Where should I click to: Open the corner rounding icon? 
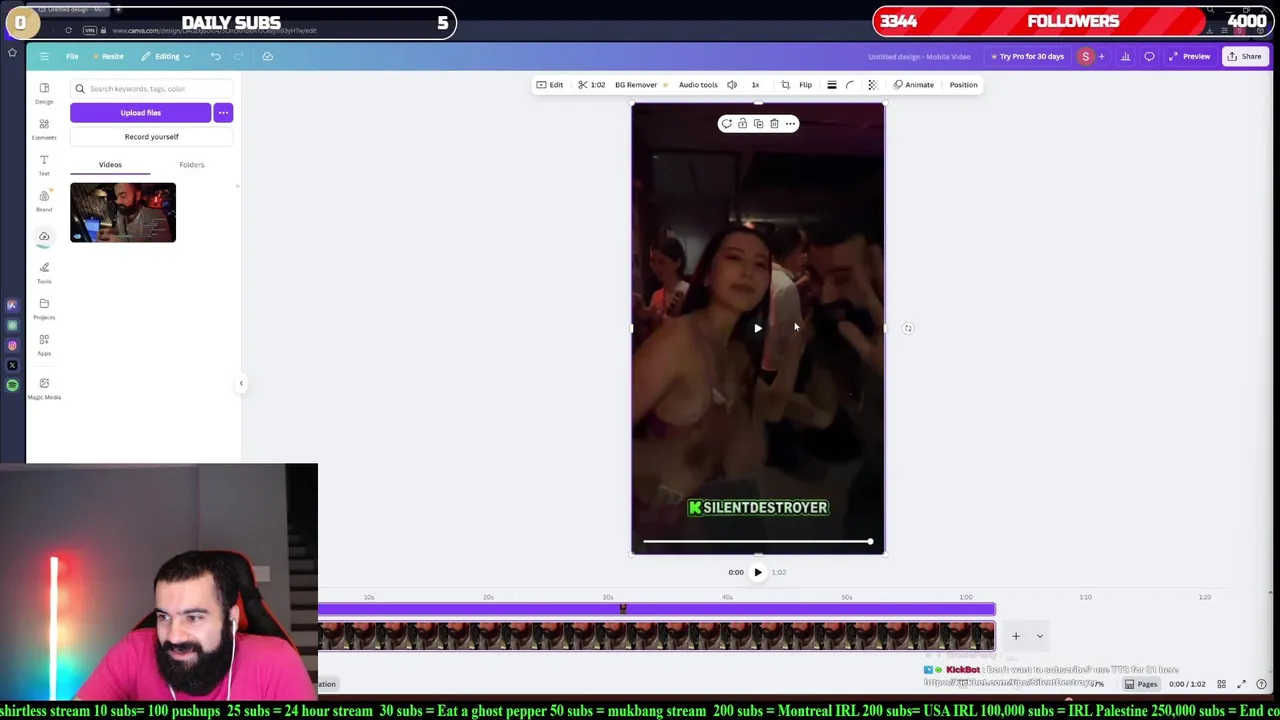[850, 85]
